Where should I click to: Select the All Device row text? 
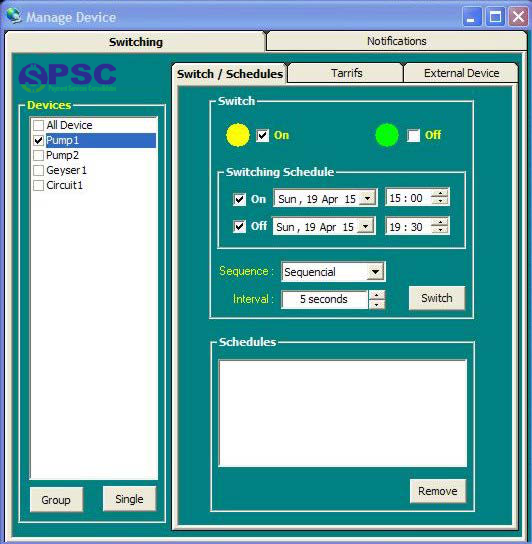(x=69, y=125)
